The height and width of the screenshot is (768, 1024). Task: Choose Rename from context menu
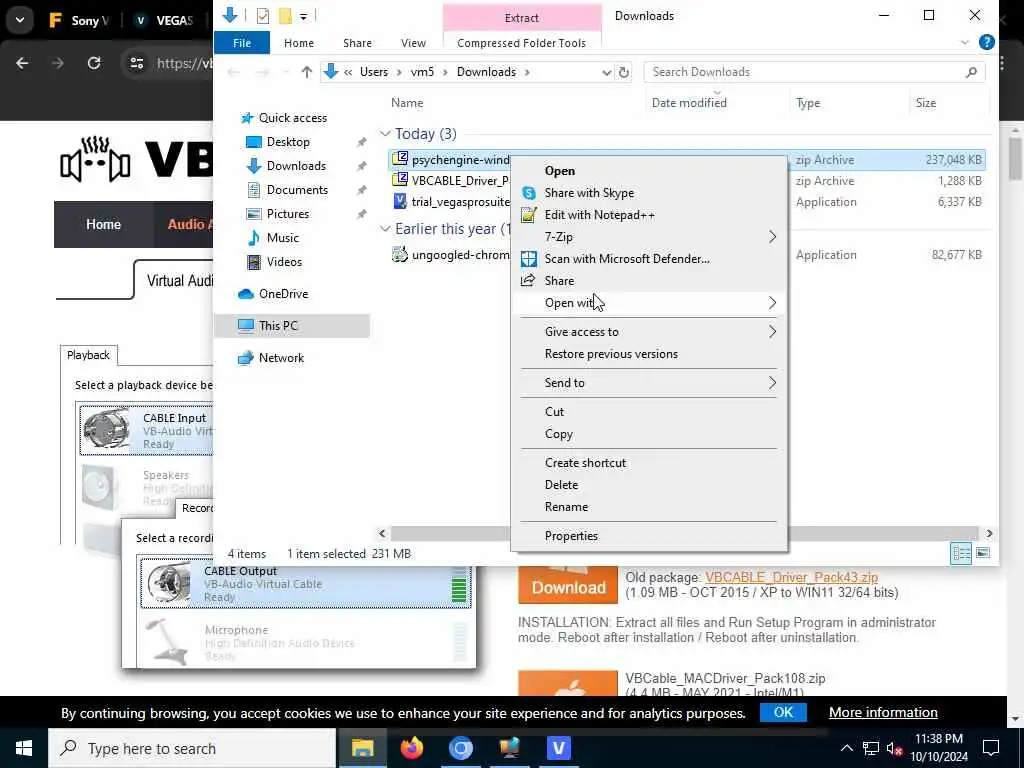[566, 507]
